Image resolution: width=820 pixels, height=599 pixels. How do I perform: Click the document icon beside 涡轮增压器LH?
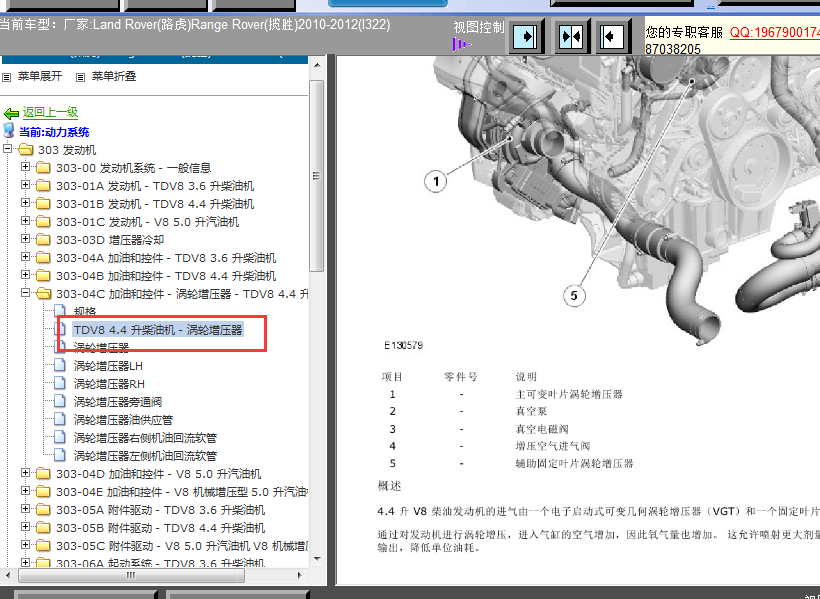[60, 365]
